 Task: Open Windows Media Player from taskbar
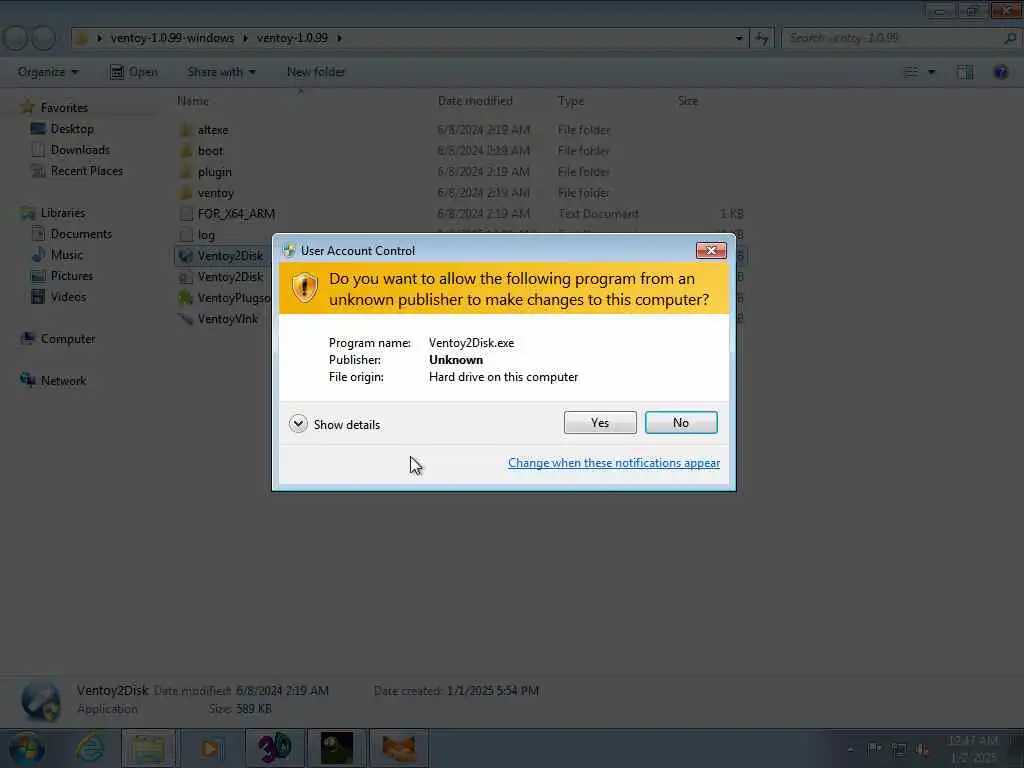(x=210, y=748)
